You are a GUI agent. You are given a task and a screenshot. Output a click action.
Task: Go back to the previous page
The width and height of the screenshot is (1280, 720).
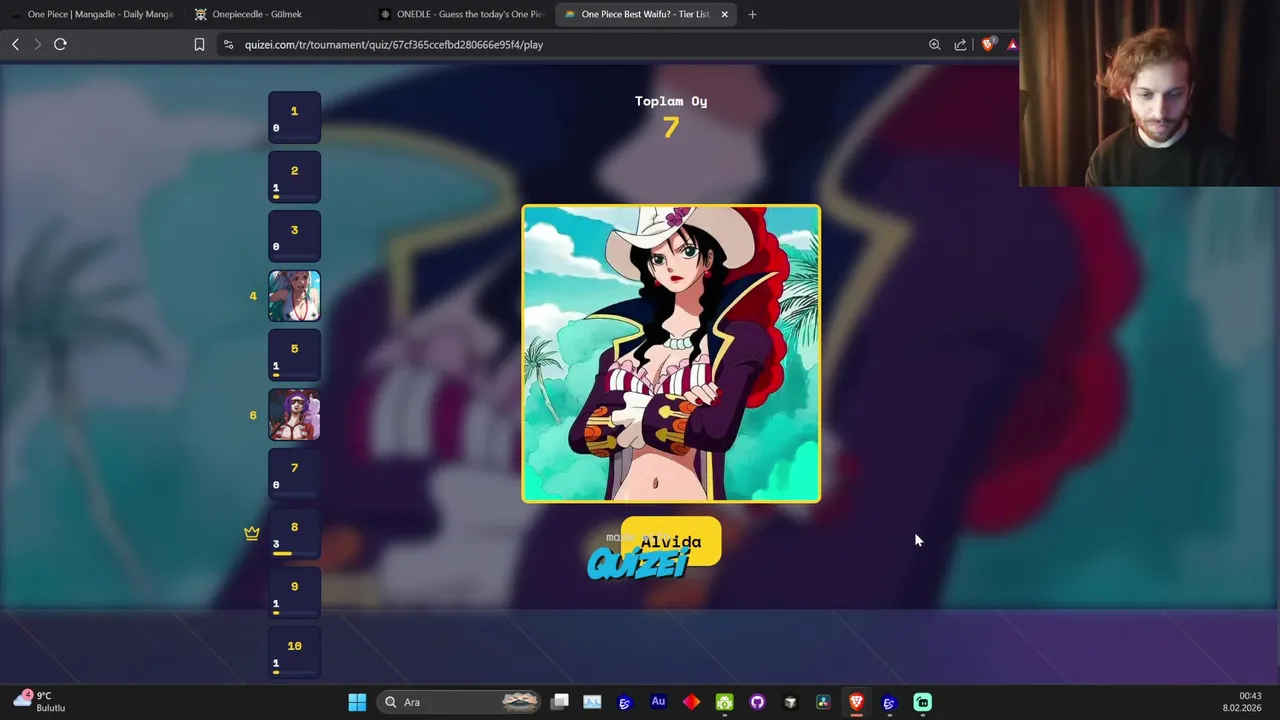click(15, 44)
